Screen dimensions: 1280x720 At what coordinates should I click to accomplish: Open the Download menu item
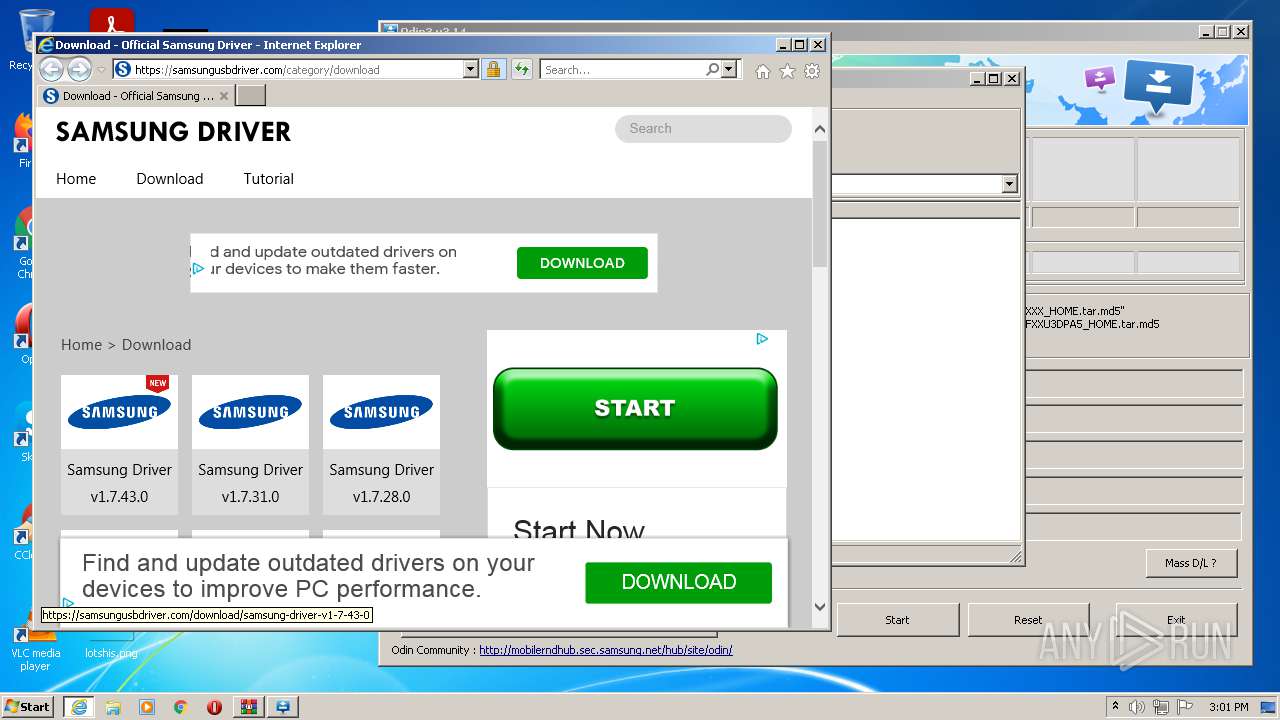coord(170,179)
